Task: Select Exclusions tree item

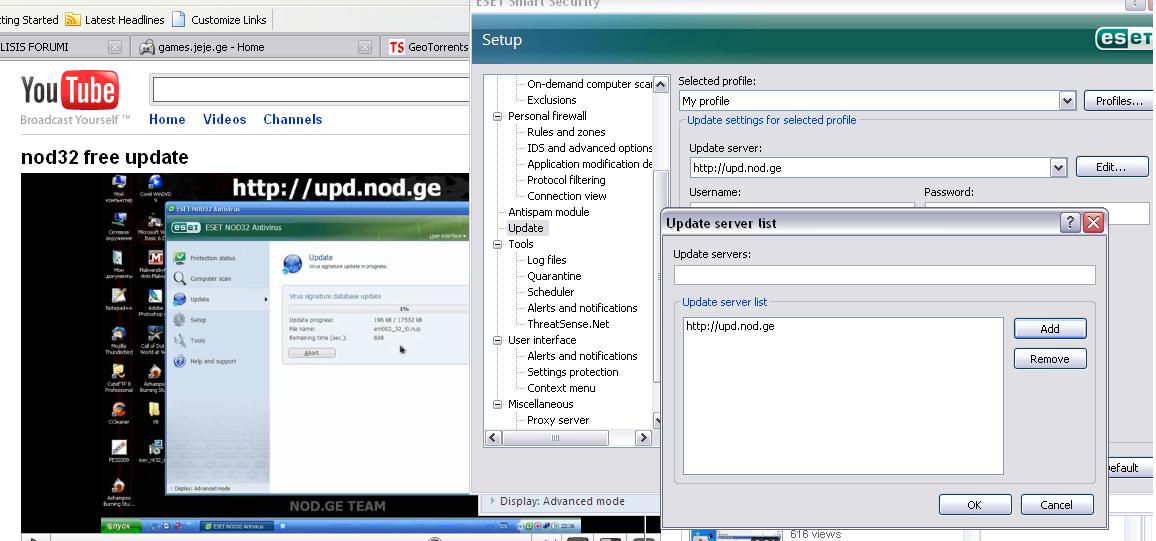Action: (551, 100)
